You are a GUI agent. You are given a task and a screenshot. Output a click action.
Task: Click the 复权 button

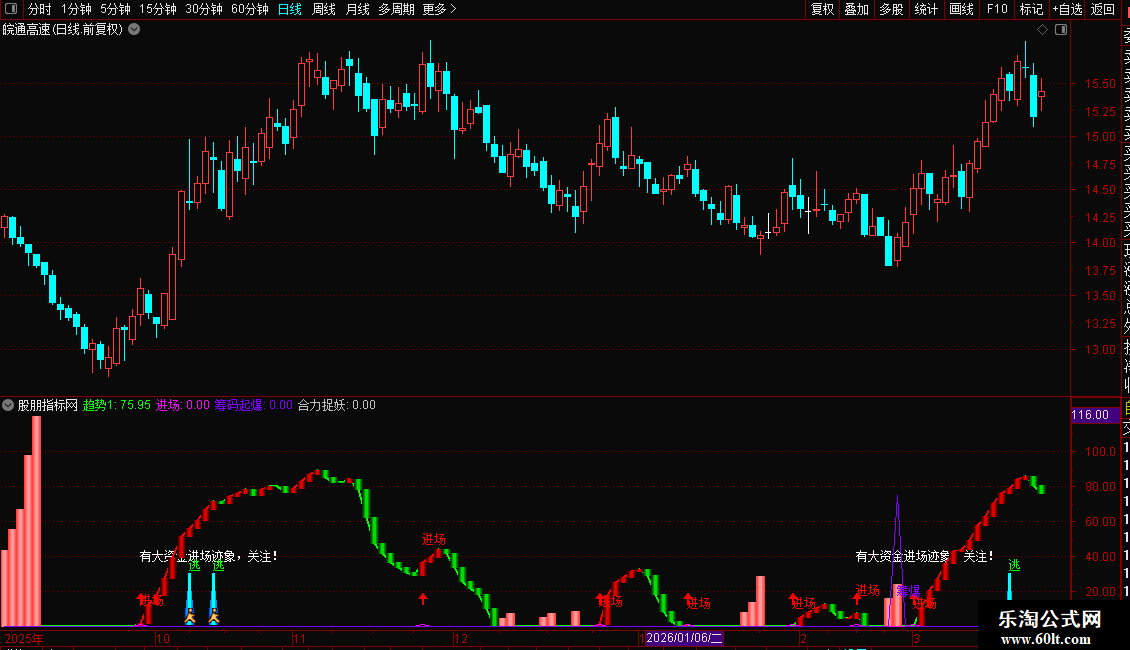[822, 9]
